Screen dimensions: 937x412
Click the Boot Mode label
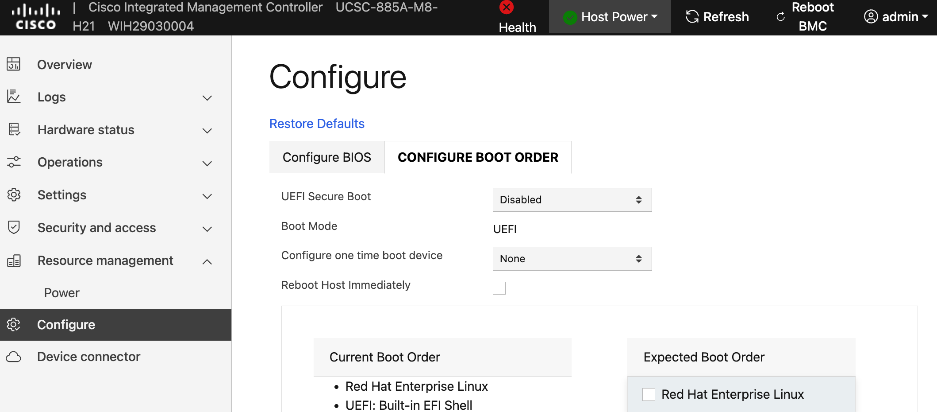310,226
